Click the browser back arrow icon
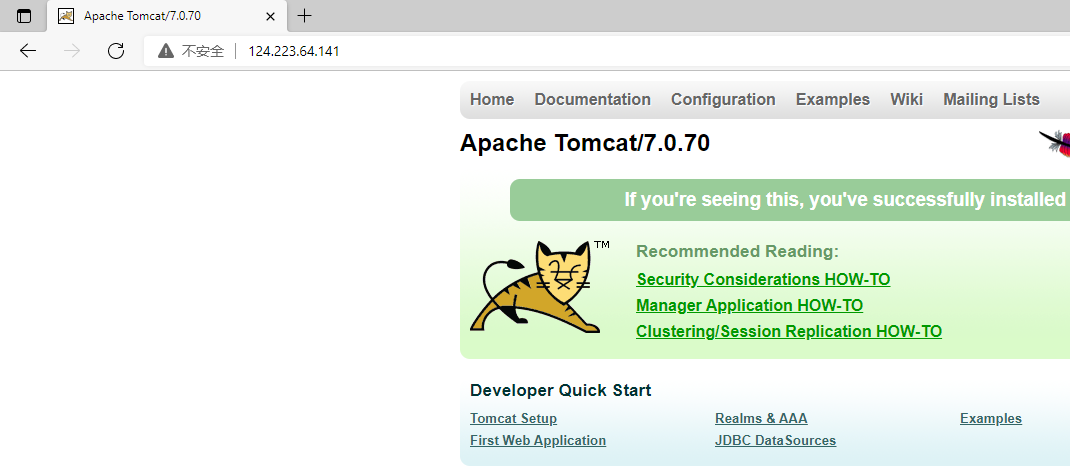The image size is (1070, 468). point(28,51)
